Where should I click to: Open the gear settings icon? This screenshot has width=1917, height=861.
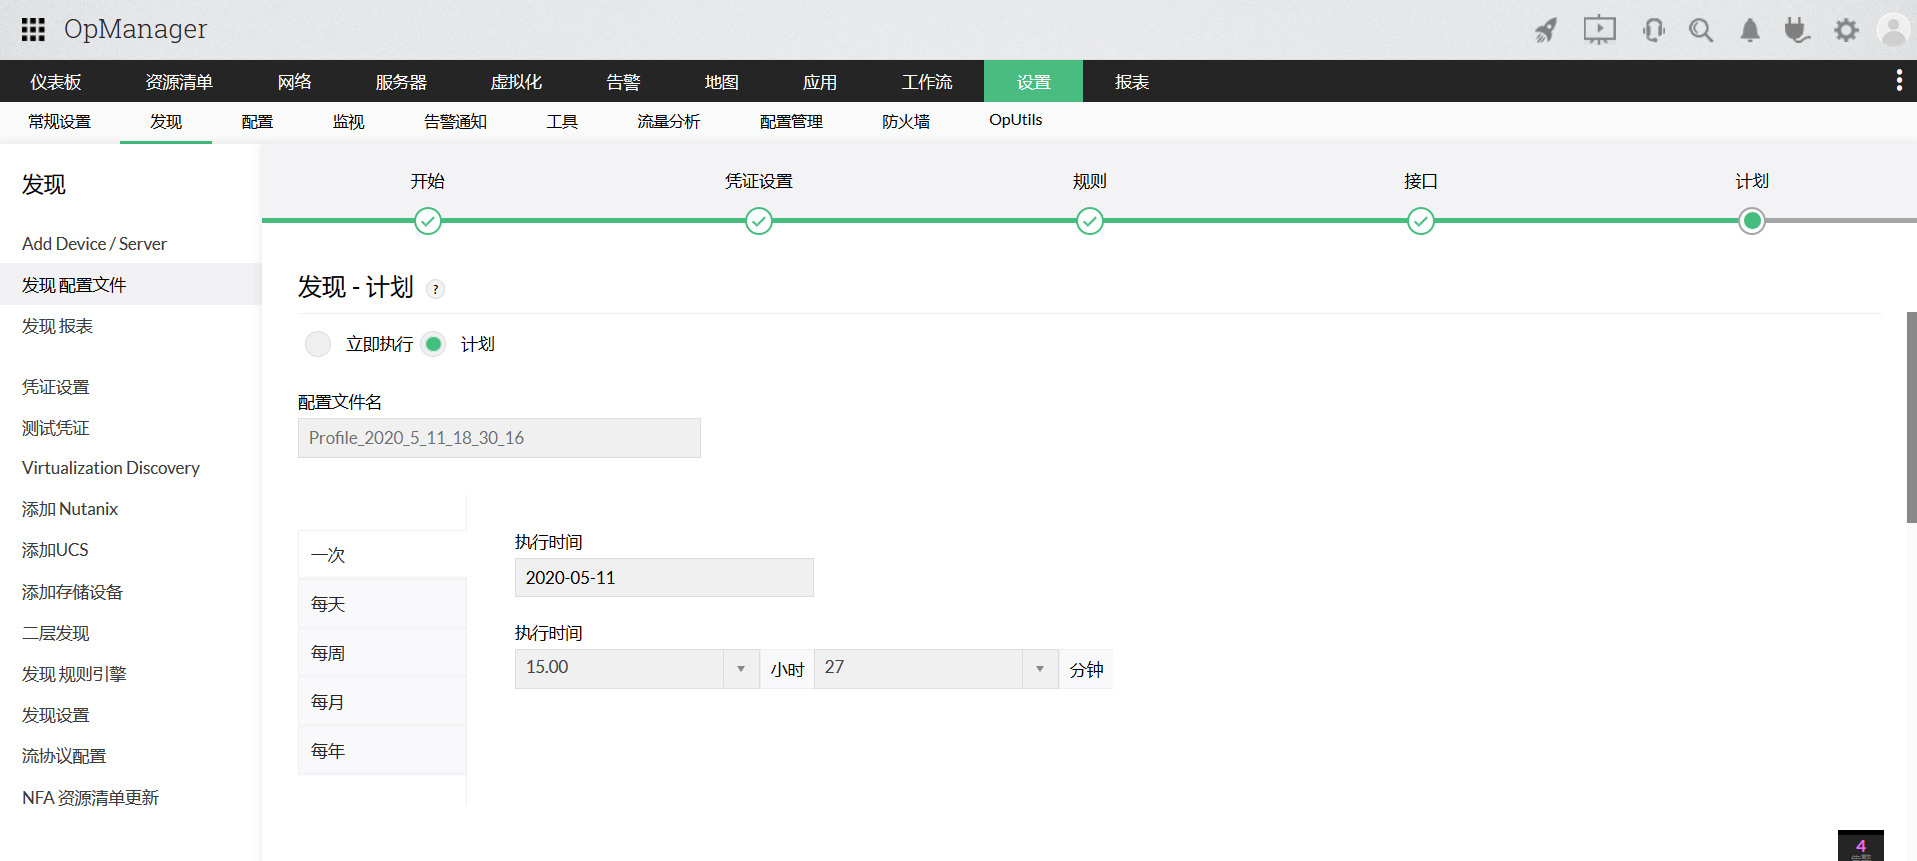click(1846, 30)
